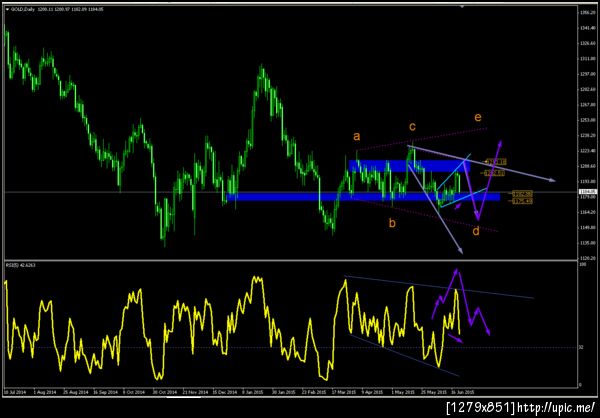Click the GOLD,Daily symbol title dropdown triangle
The image size is (600, 418).
pos(7,9)
